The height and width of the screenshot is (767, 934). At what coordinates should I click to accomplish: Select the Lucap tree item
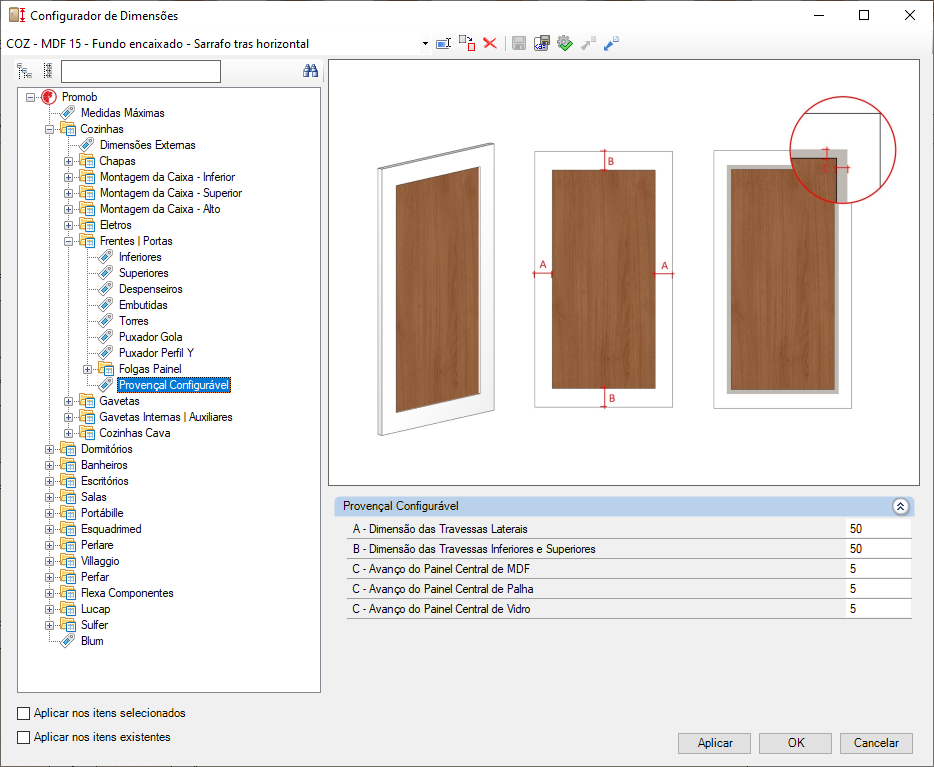click(96, 609)
